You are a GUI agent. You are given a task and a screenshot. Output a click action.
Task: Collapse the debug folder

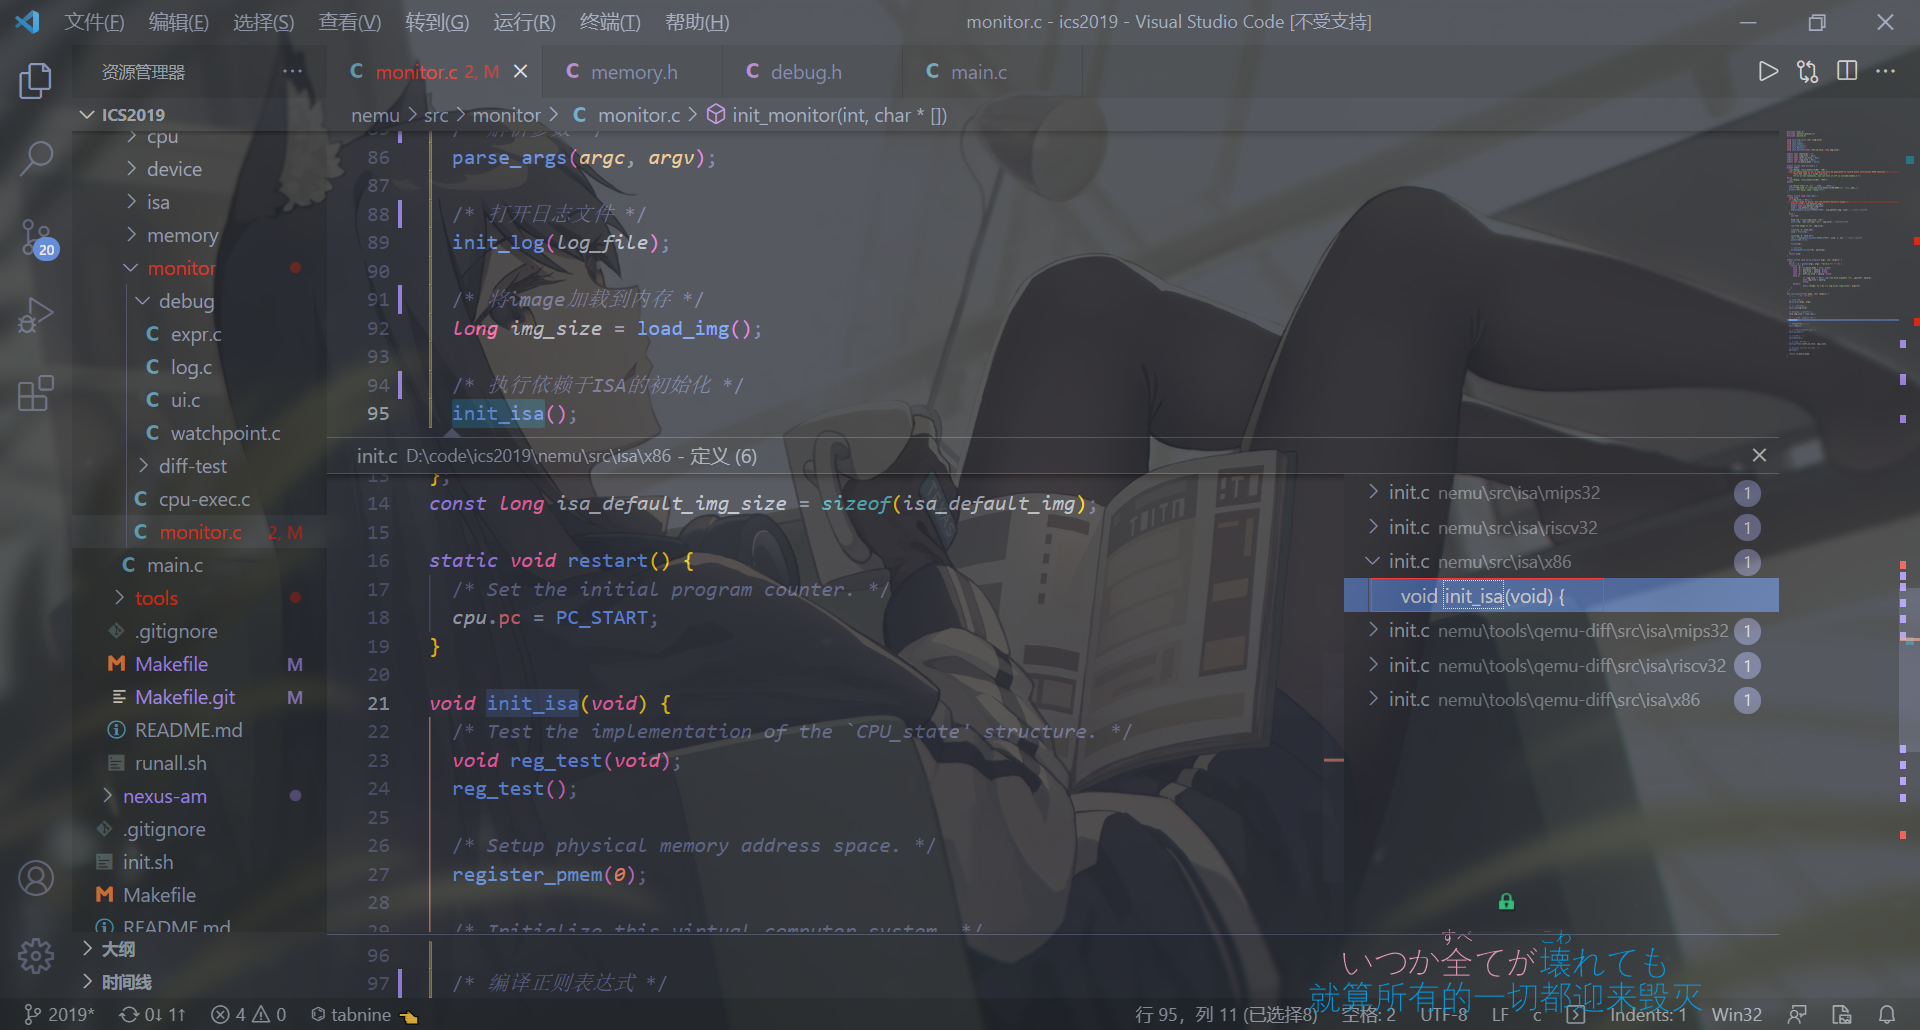point(200,301)
